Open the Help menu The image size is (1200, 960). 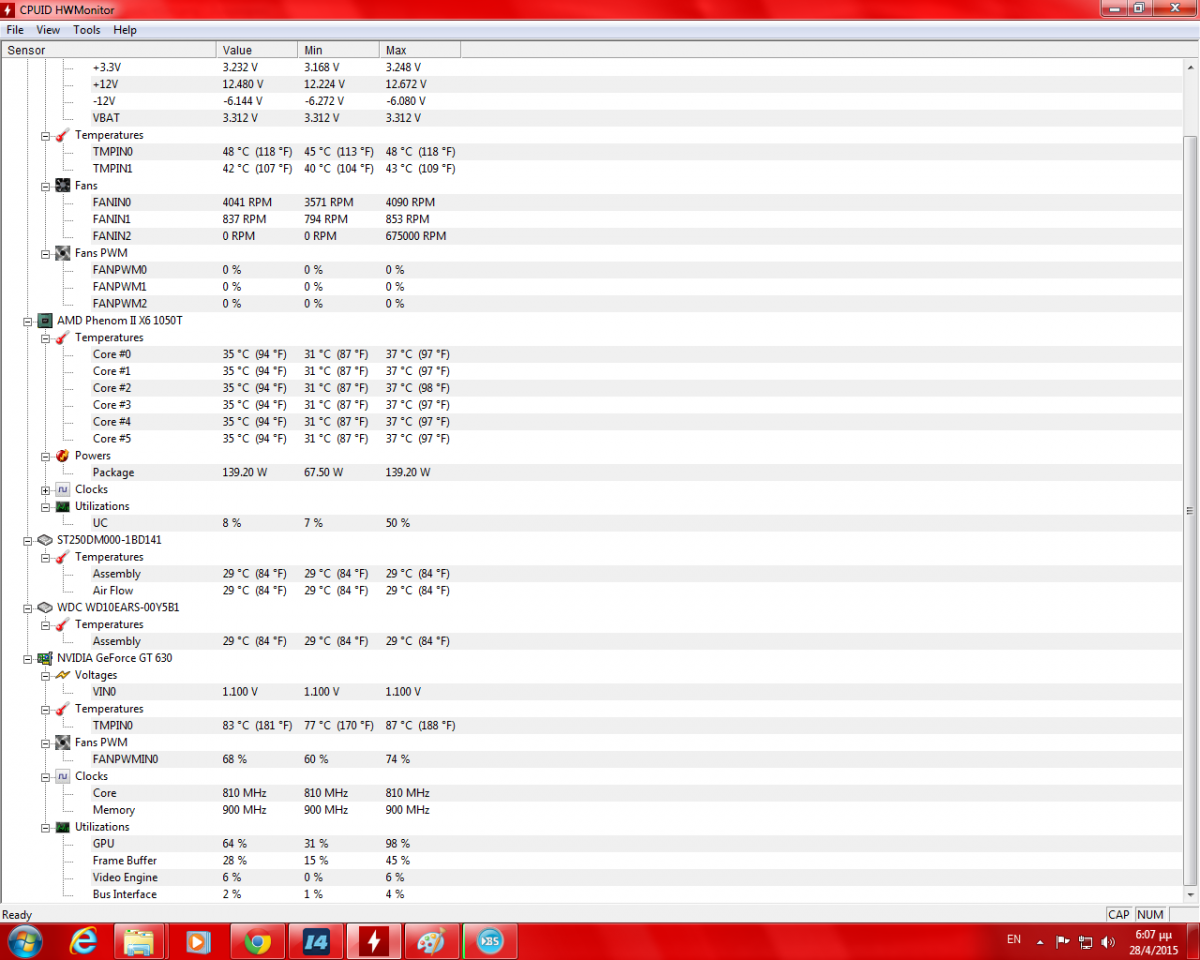[125, 30]
